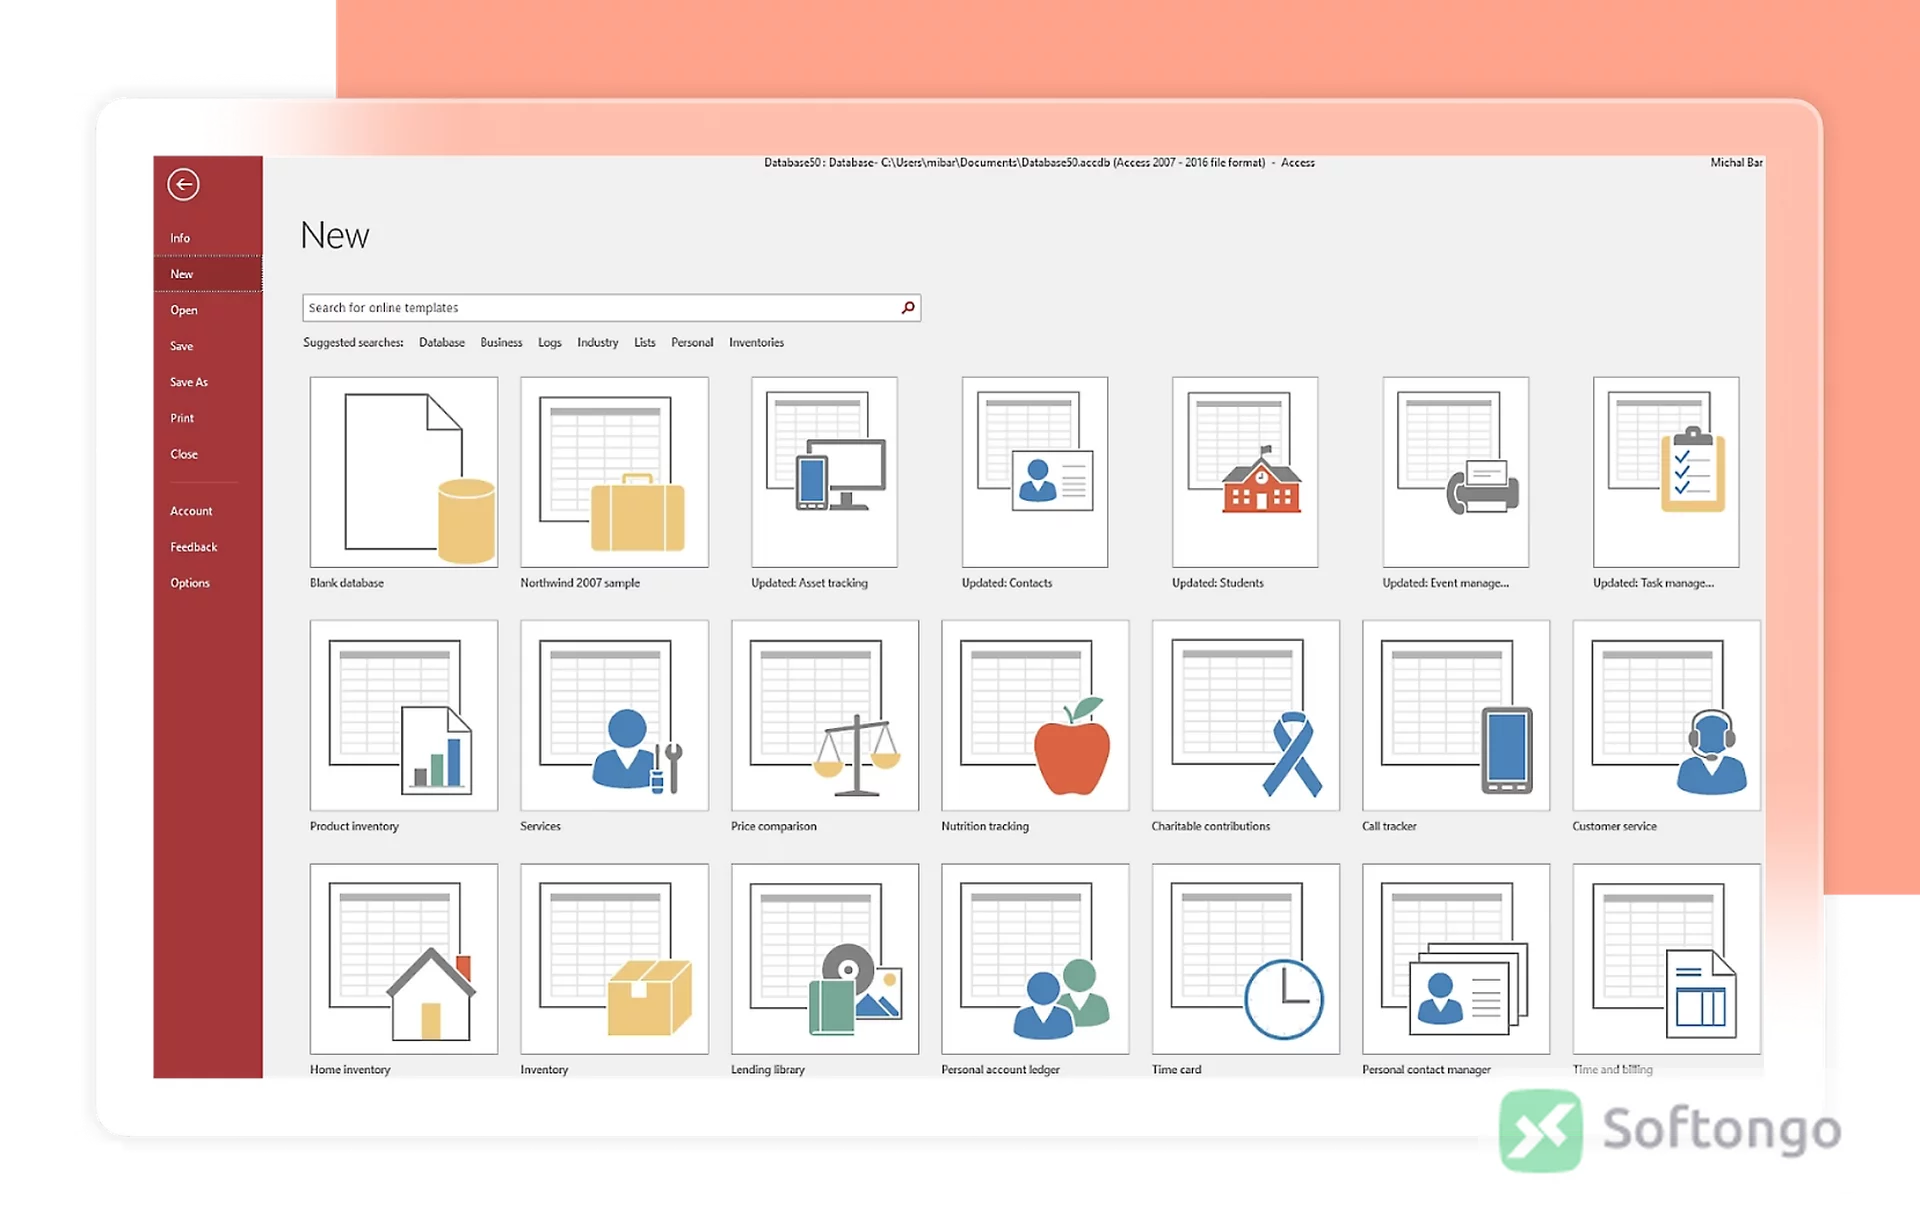The height and width of the screenshot is (1231, 1920).
Task: Select the Updated: Contacts template icon
Action: click(x=1035, y=472)
